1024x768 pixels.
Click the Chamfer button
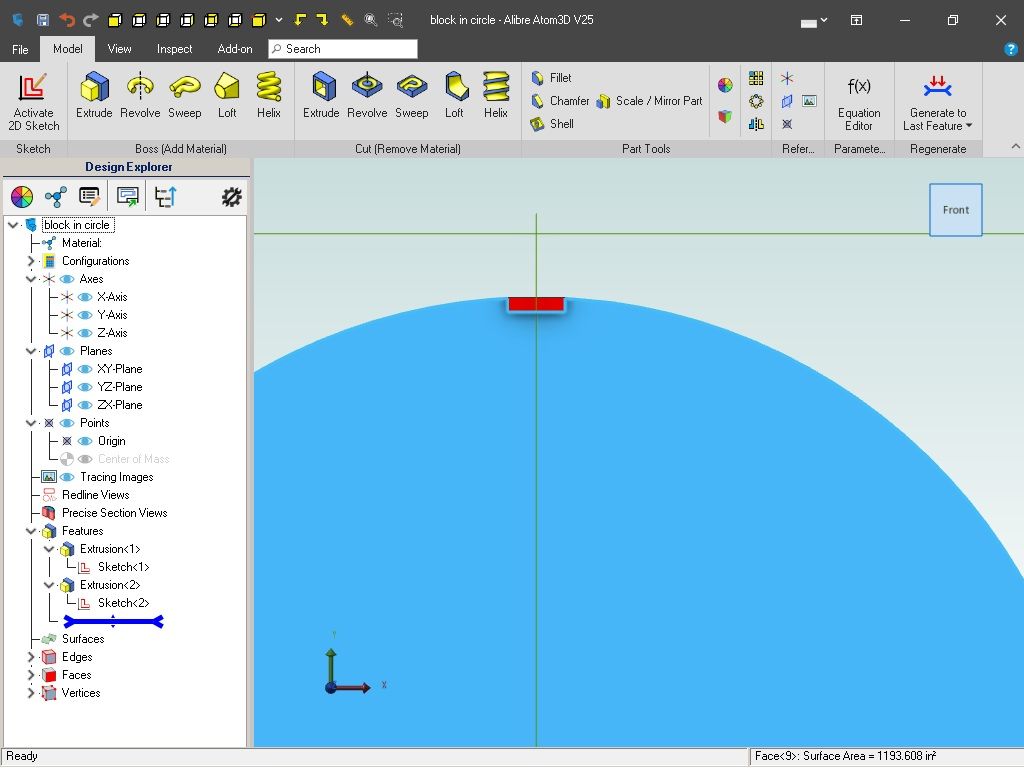[560, 101]
